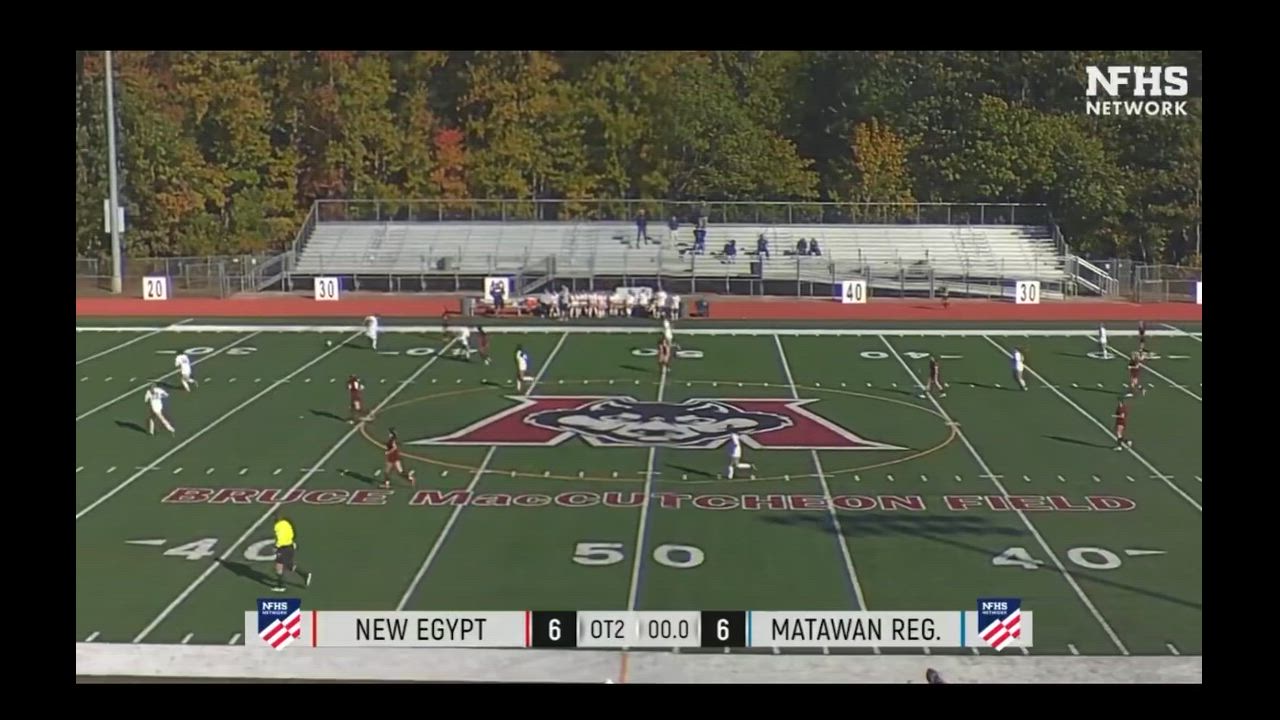
Task: Click the referee in the yellow shirt
Action: pyautogui.click(x=285, y=551)
